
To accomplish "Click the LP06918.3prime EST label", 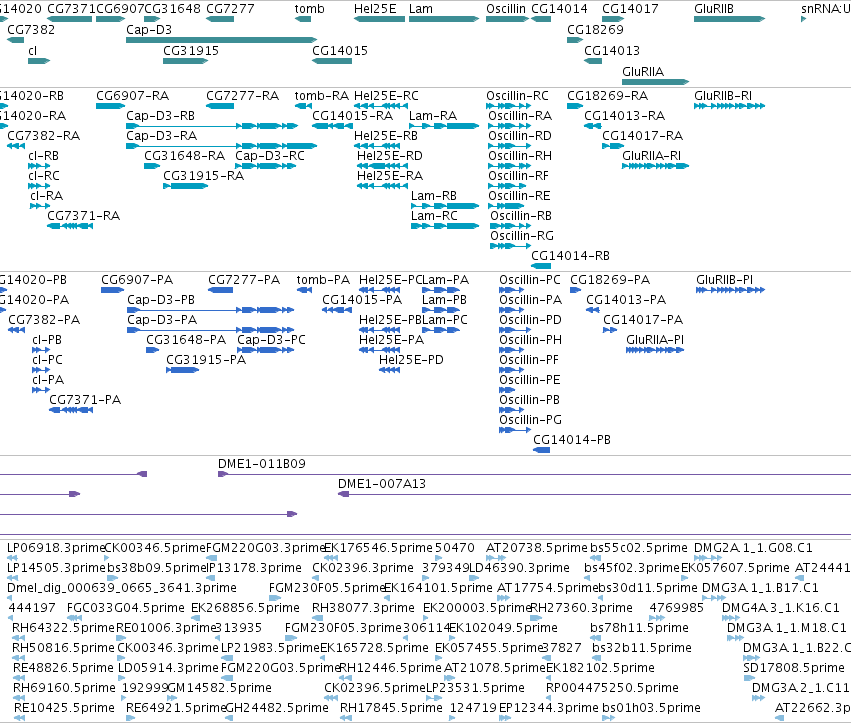I will [55, 548].
